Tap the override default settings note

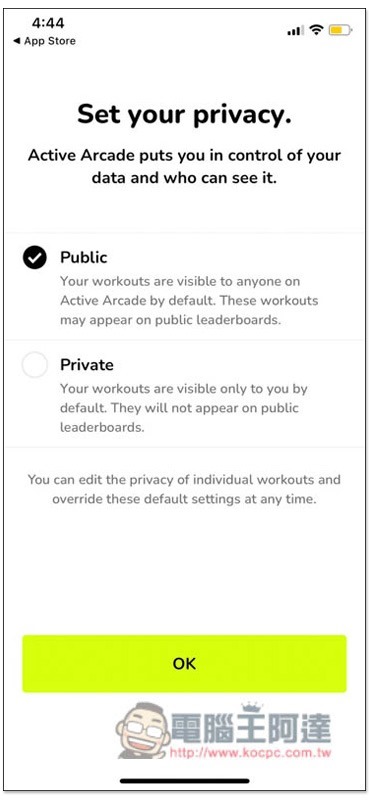click(x=184, y=489)
